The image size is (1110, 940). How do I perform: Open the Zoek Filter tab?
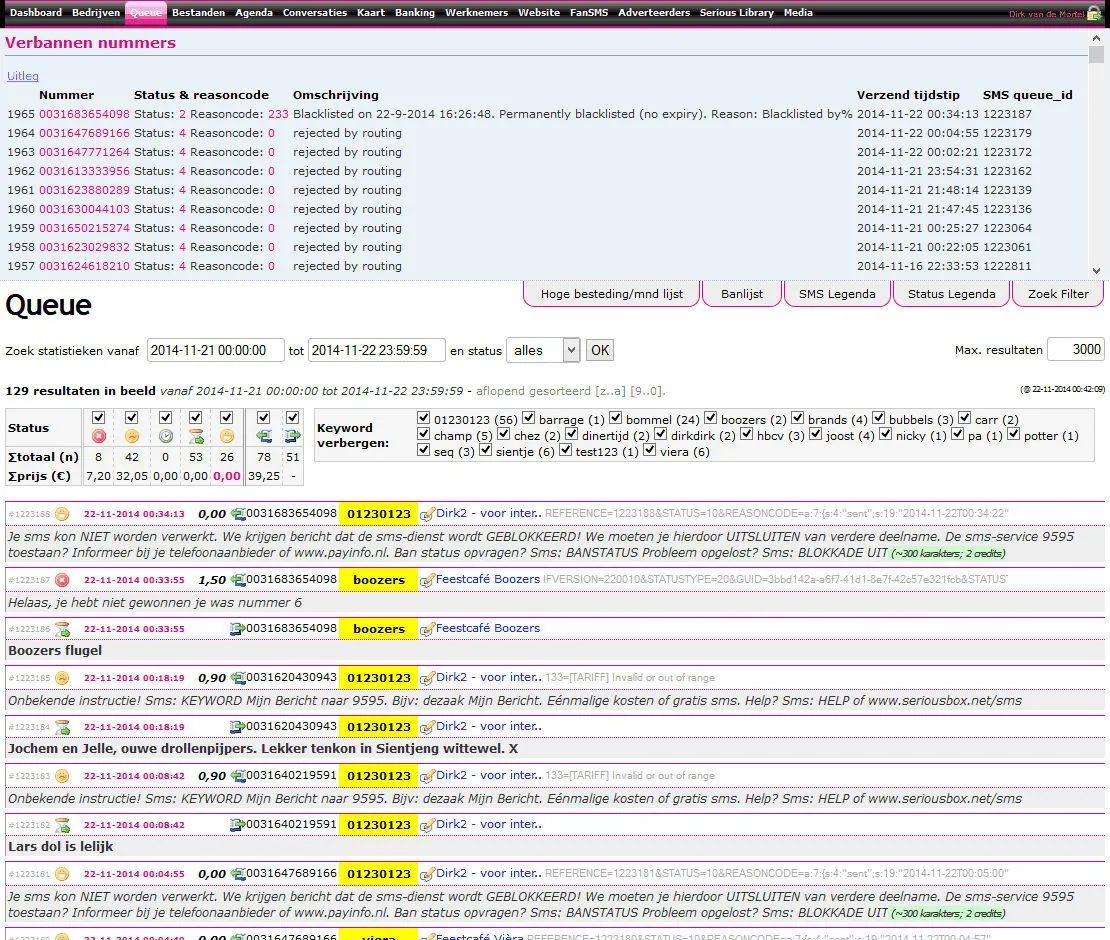coord(1058,294)
